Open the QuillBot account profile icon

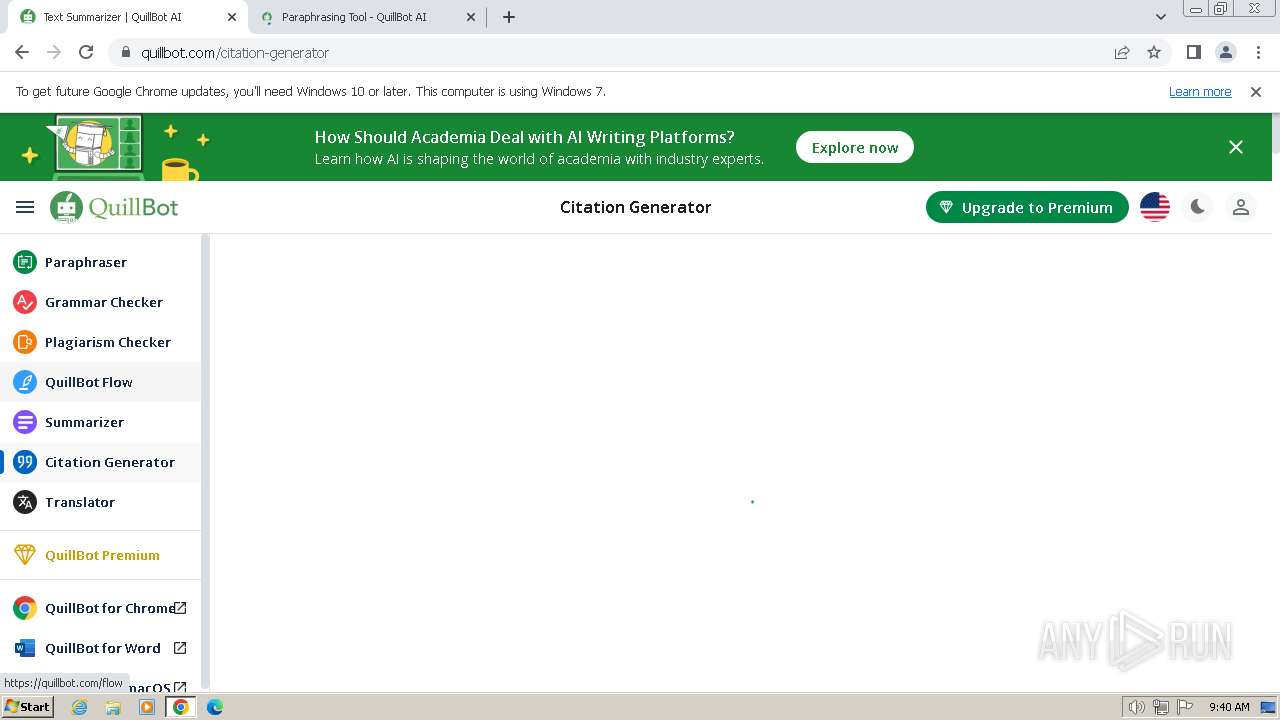1241,207
